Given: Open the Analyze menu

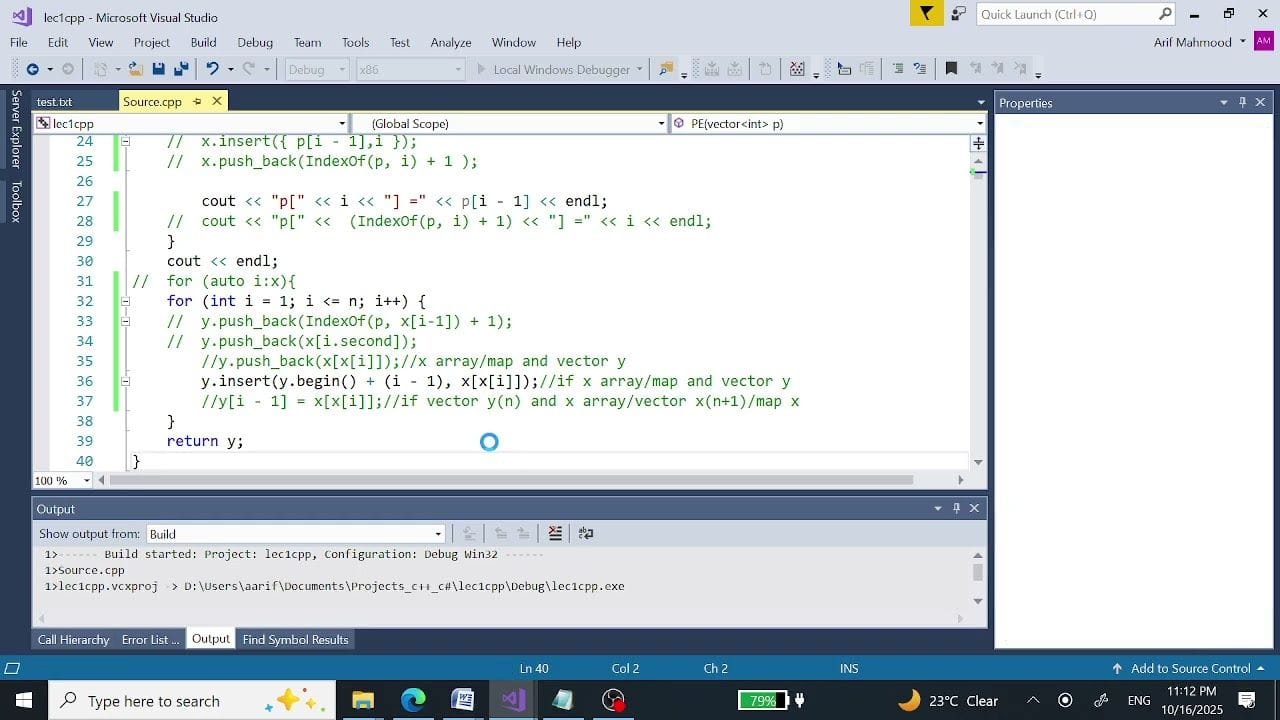Looking at the screenshot, I should (451, 42).
